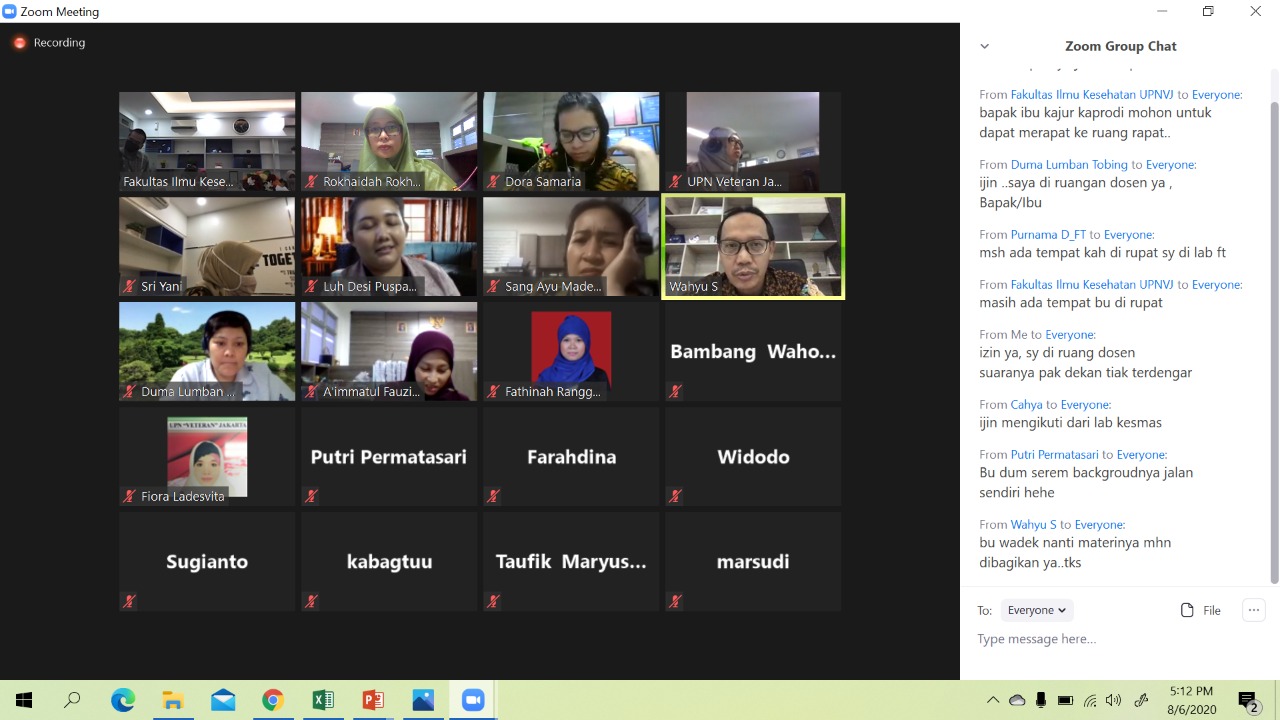Screen dimensions: 1280x720
Task: Open the chat more options ellipsis button
Action: tap(1253, 610)
